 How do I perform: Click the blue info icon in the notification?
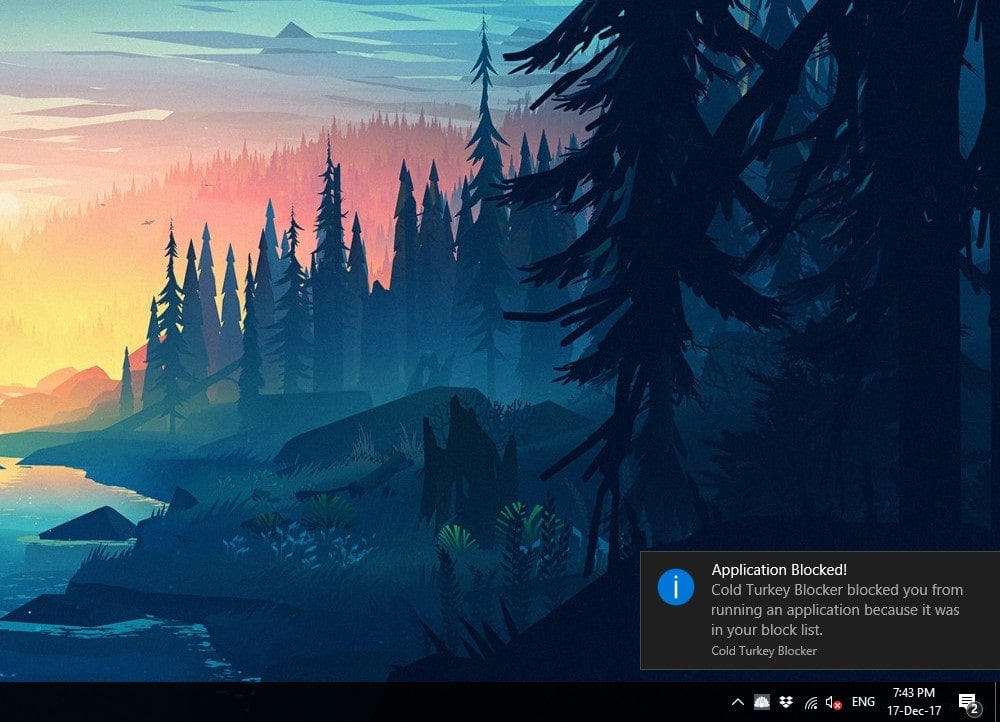point(676,587)
